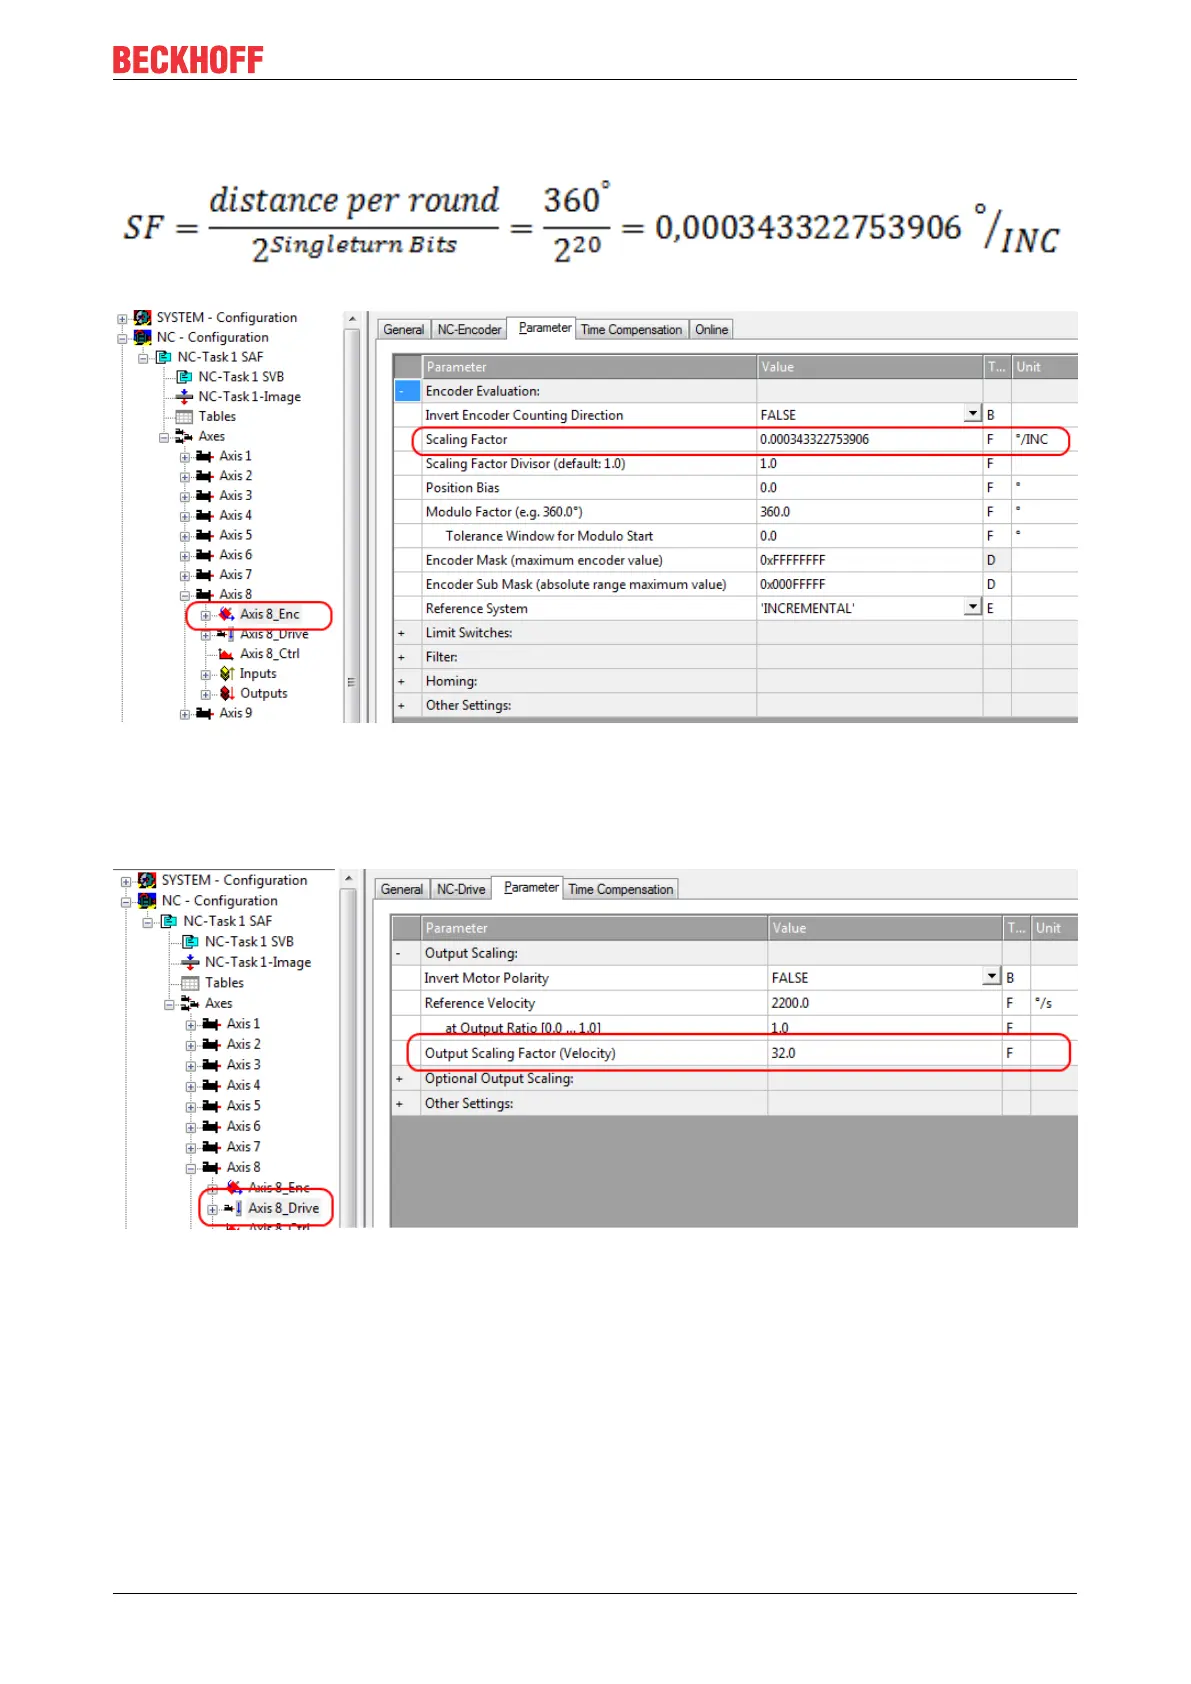Click the Axis 8_Ctrl controller icon in the NC-Encoder screenshot
Screen dimensions: 1191x1684
point(226,654)
